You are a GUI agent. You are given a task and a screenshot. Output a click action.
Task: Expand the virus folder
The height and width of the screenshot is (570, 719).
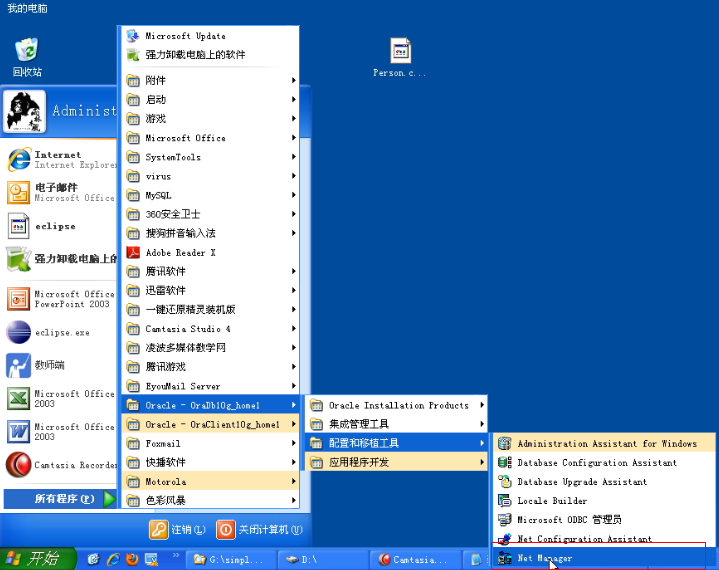210,176
